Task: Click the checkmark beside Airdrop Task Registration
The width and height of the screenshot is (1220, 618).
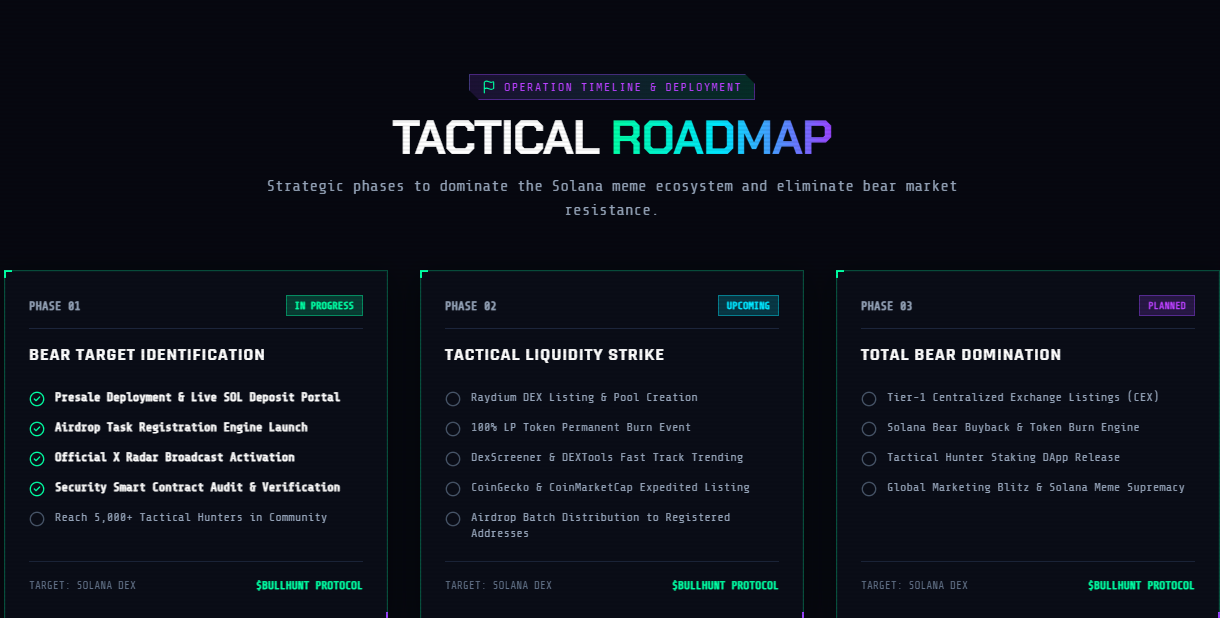Action: coord(37,429)
